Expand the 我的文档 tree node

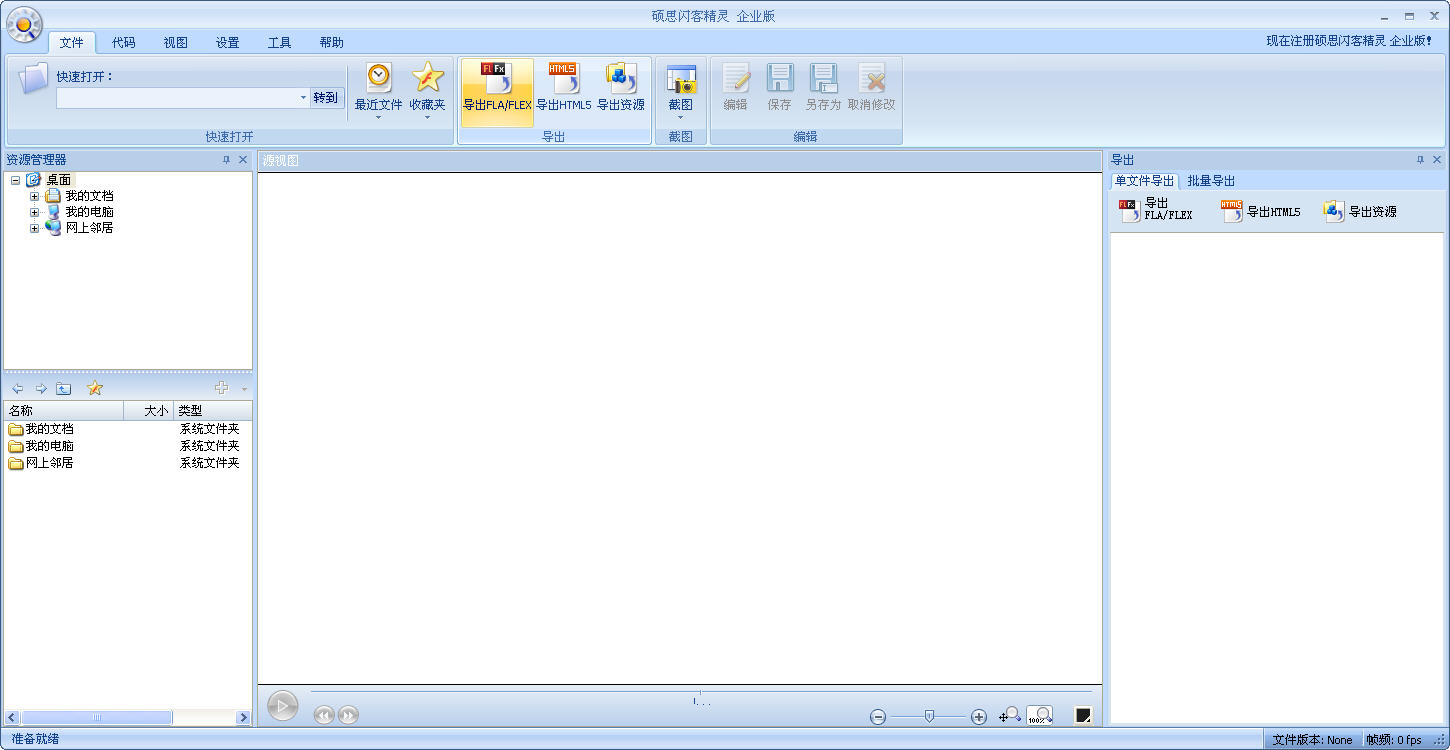tap(34, 196)
